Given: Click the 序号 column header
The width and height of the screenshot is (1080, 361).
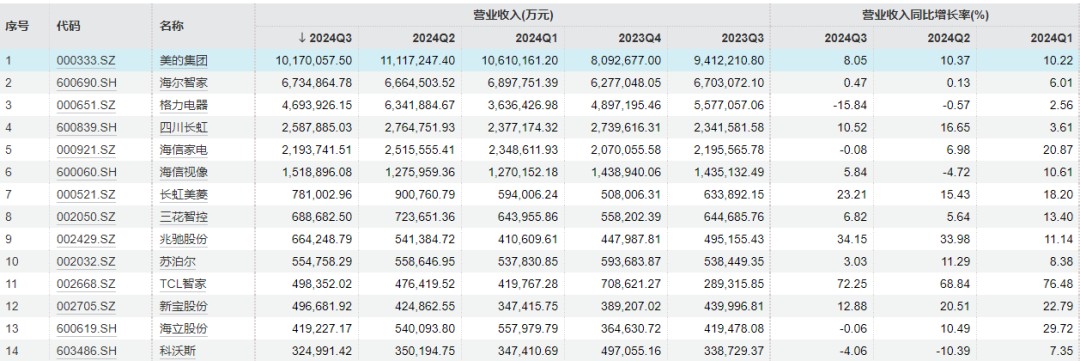Looking at the screenshot, I should pyautogui.click(x=17, y=26).
